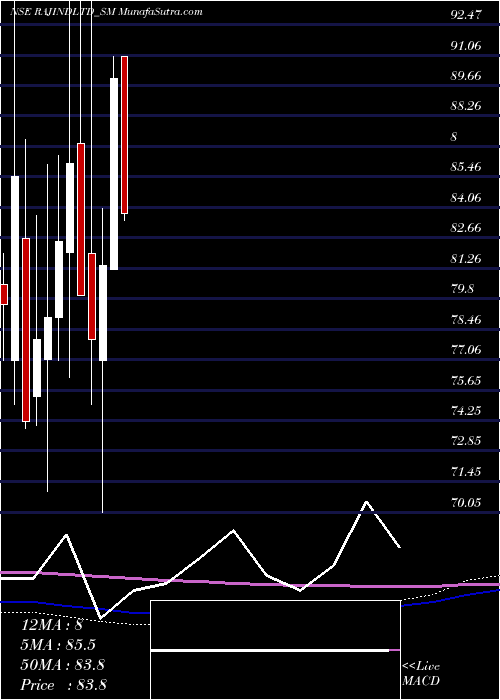Click the 50MA : 83.8 label
Screen dimensions: 500x700
pos(63,664)
